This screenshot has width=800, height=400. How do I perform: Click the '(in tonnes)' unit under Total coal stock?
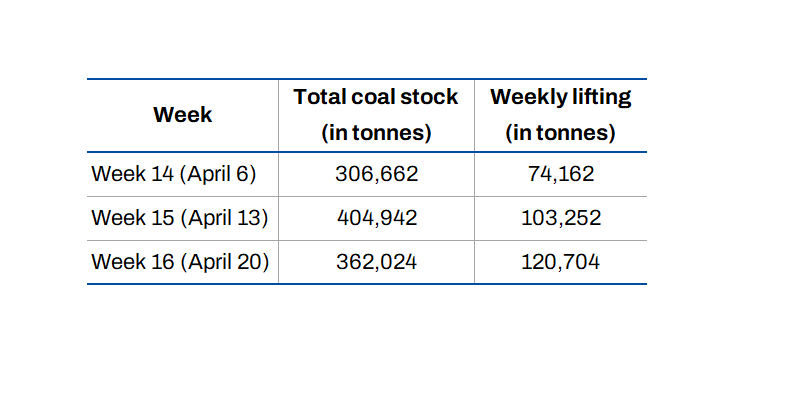[376, 132]
